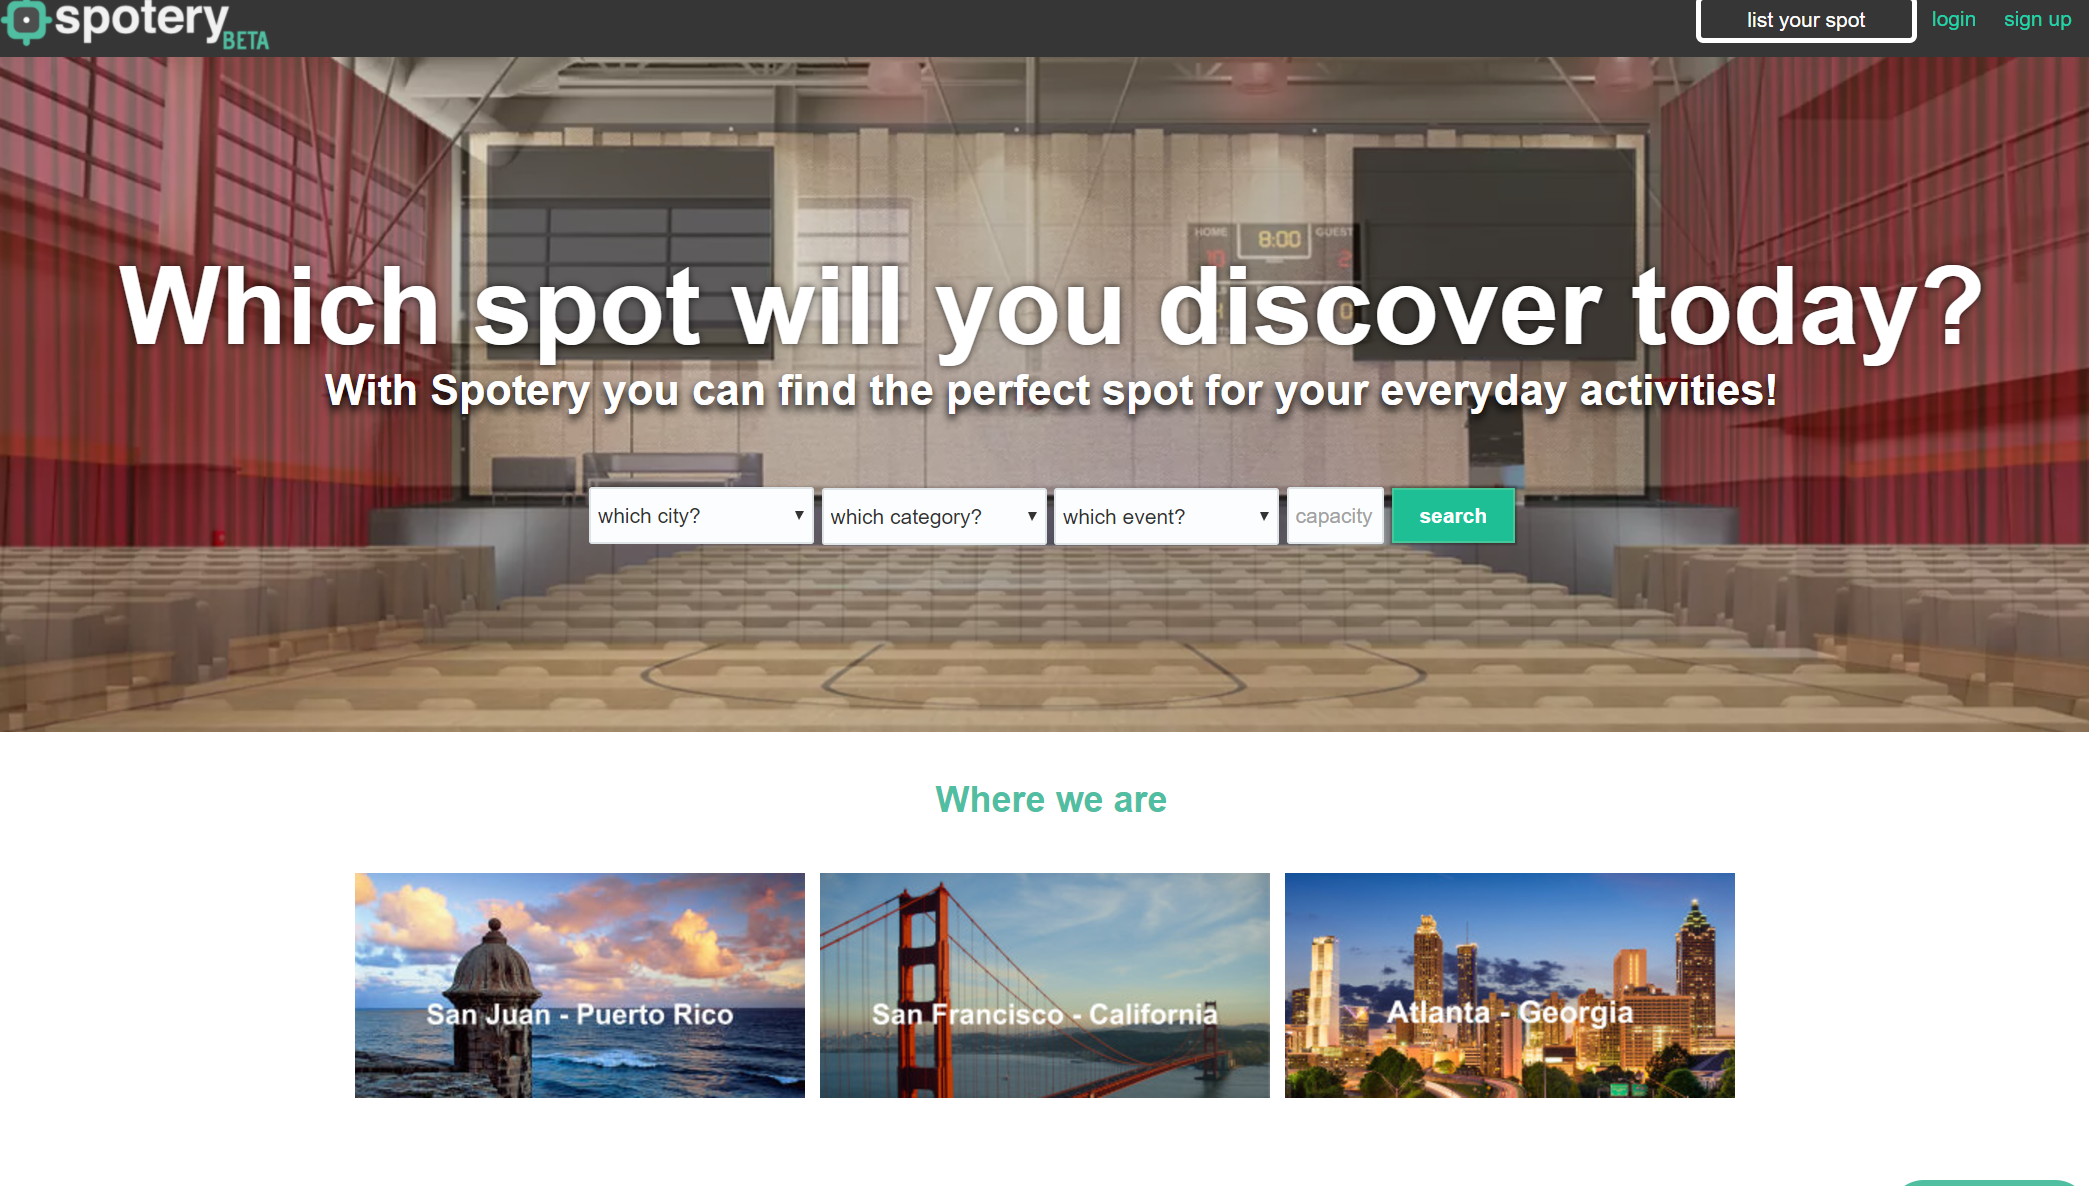This screenshot has height=1186, width=2089.
Task: Select the San Francisco - California thumbnail
Action: [x=1045, y=985]
